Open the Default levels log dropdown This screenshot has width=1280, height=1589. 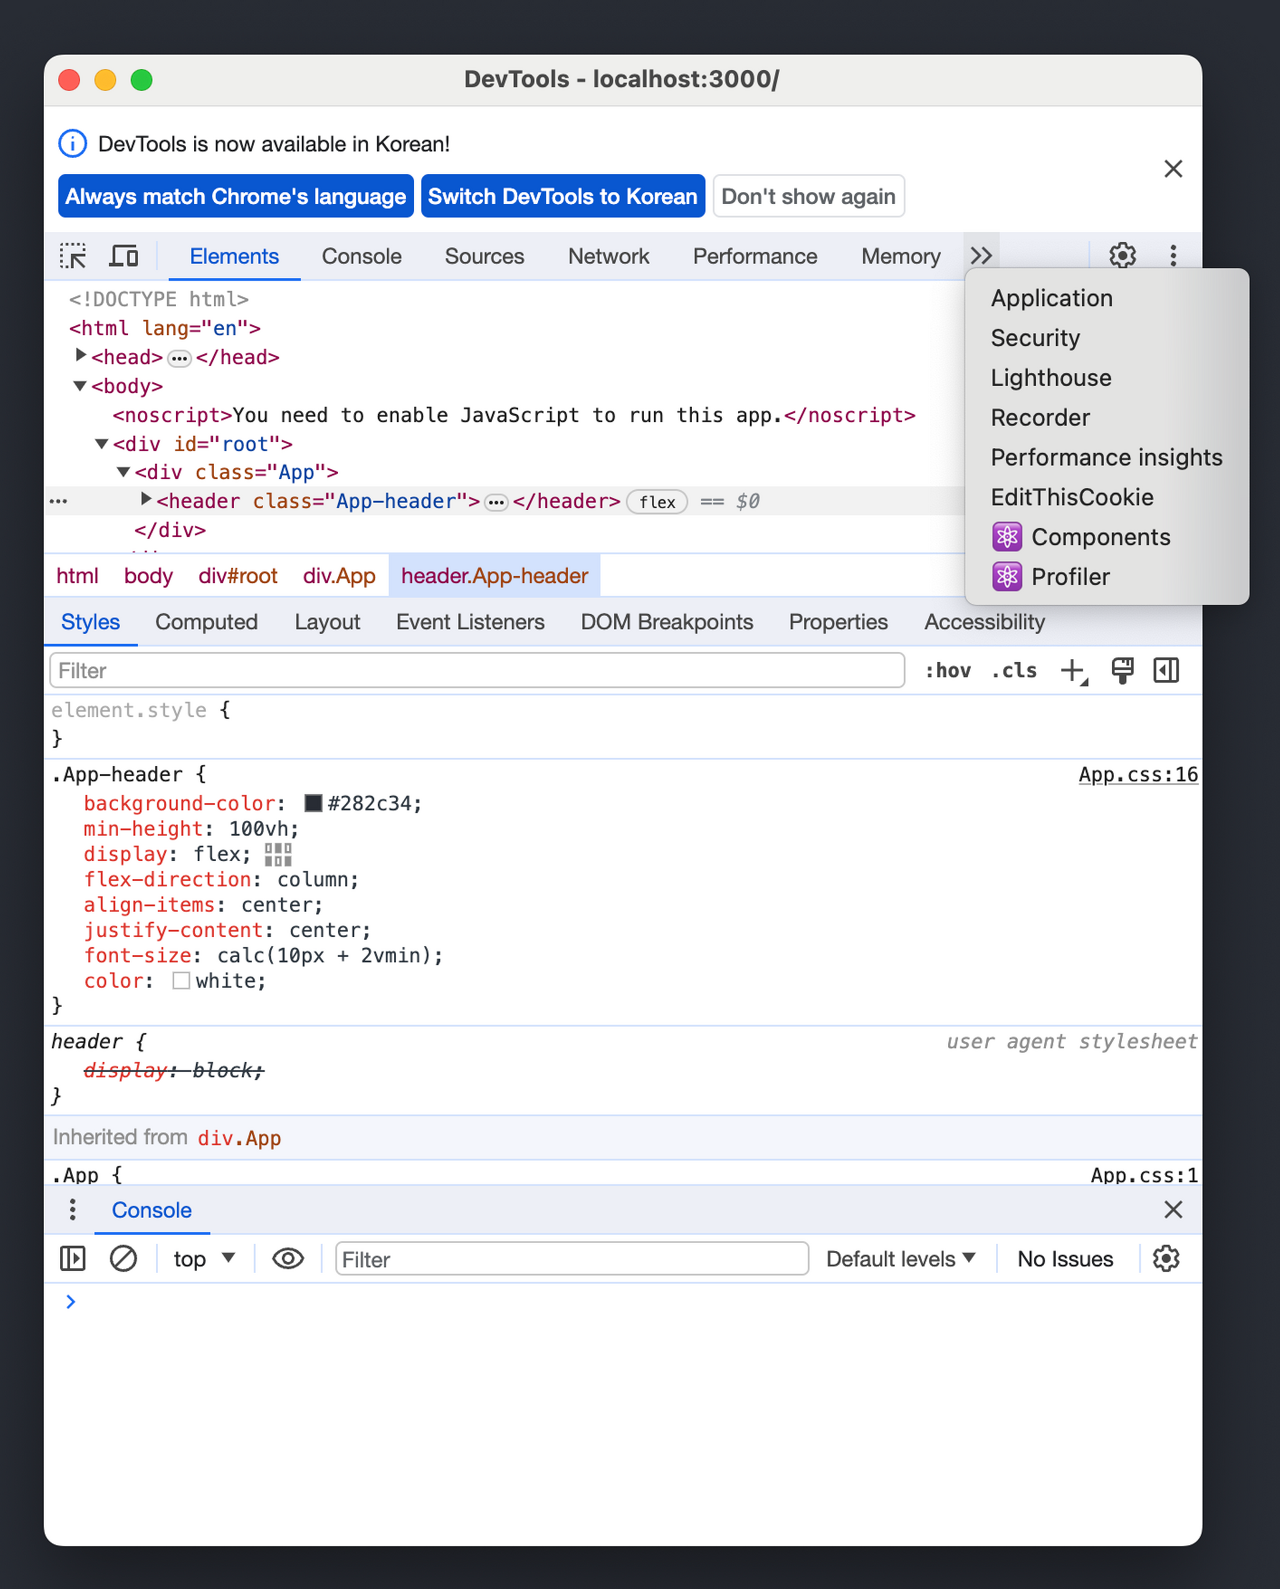[x=900, y=1259]
